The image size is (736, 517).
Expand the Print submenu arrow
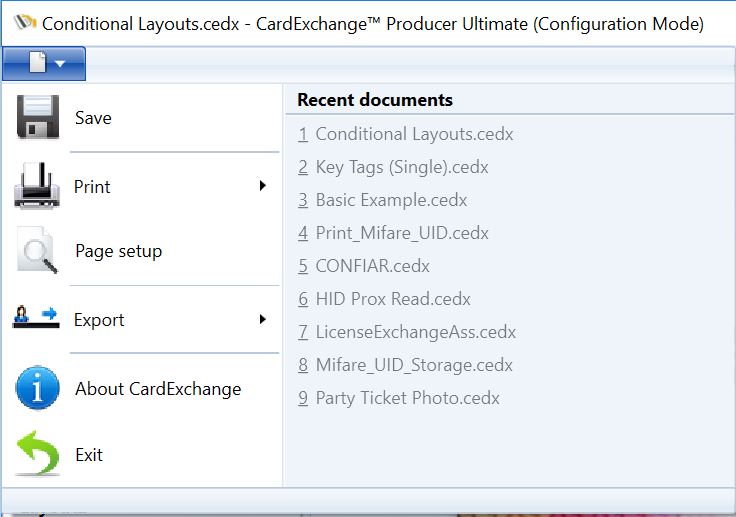[263, 185]
